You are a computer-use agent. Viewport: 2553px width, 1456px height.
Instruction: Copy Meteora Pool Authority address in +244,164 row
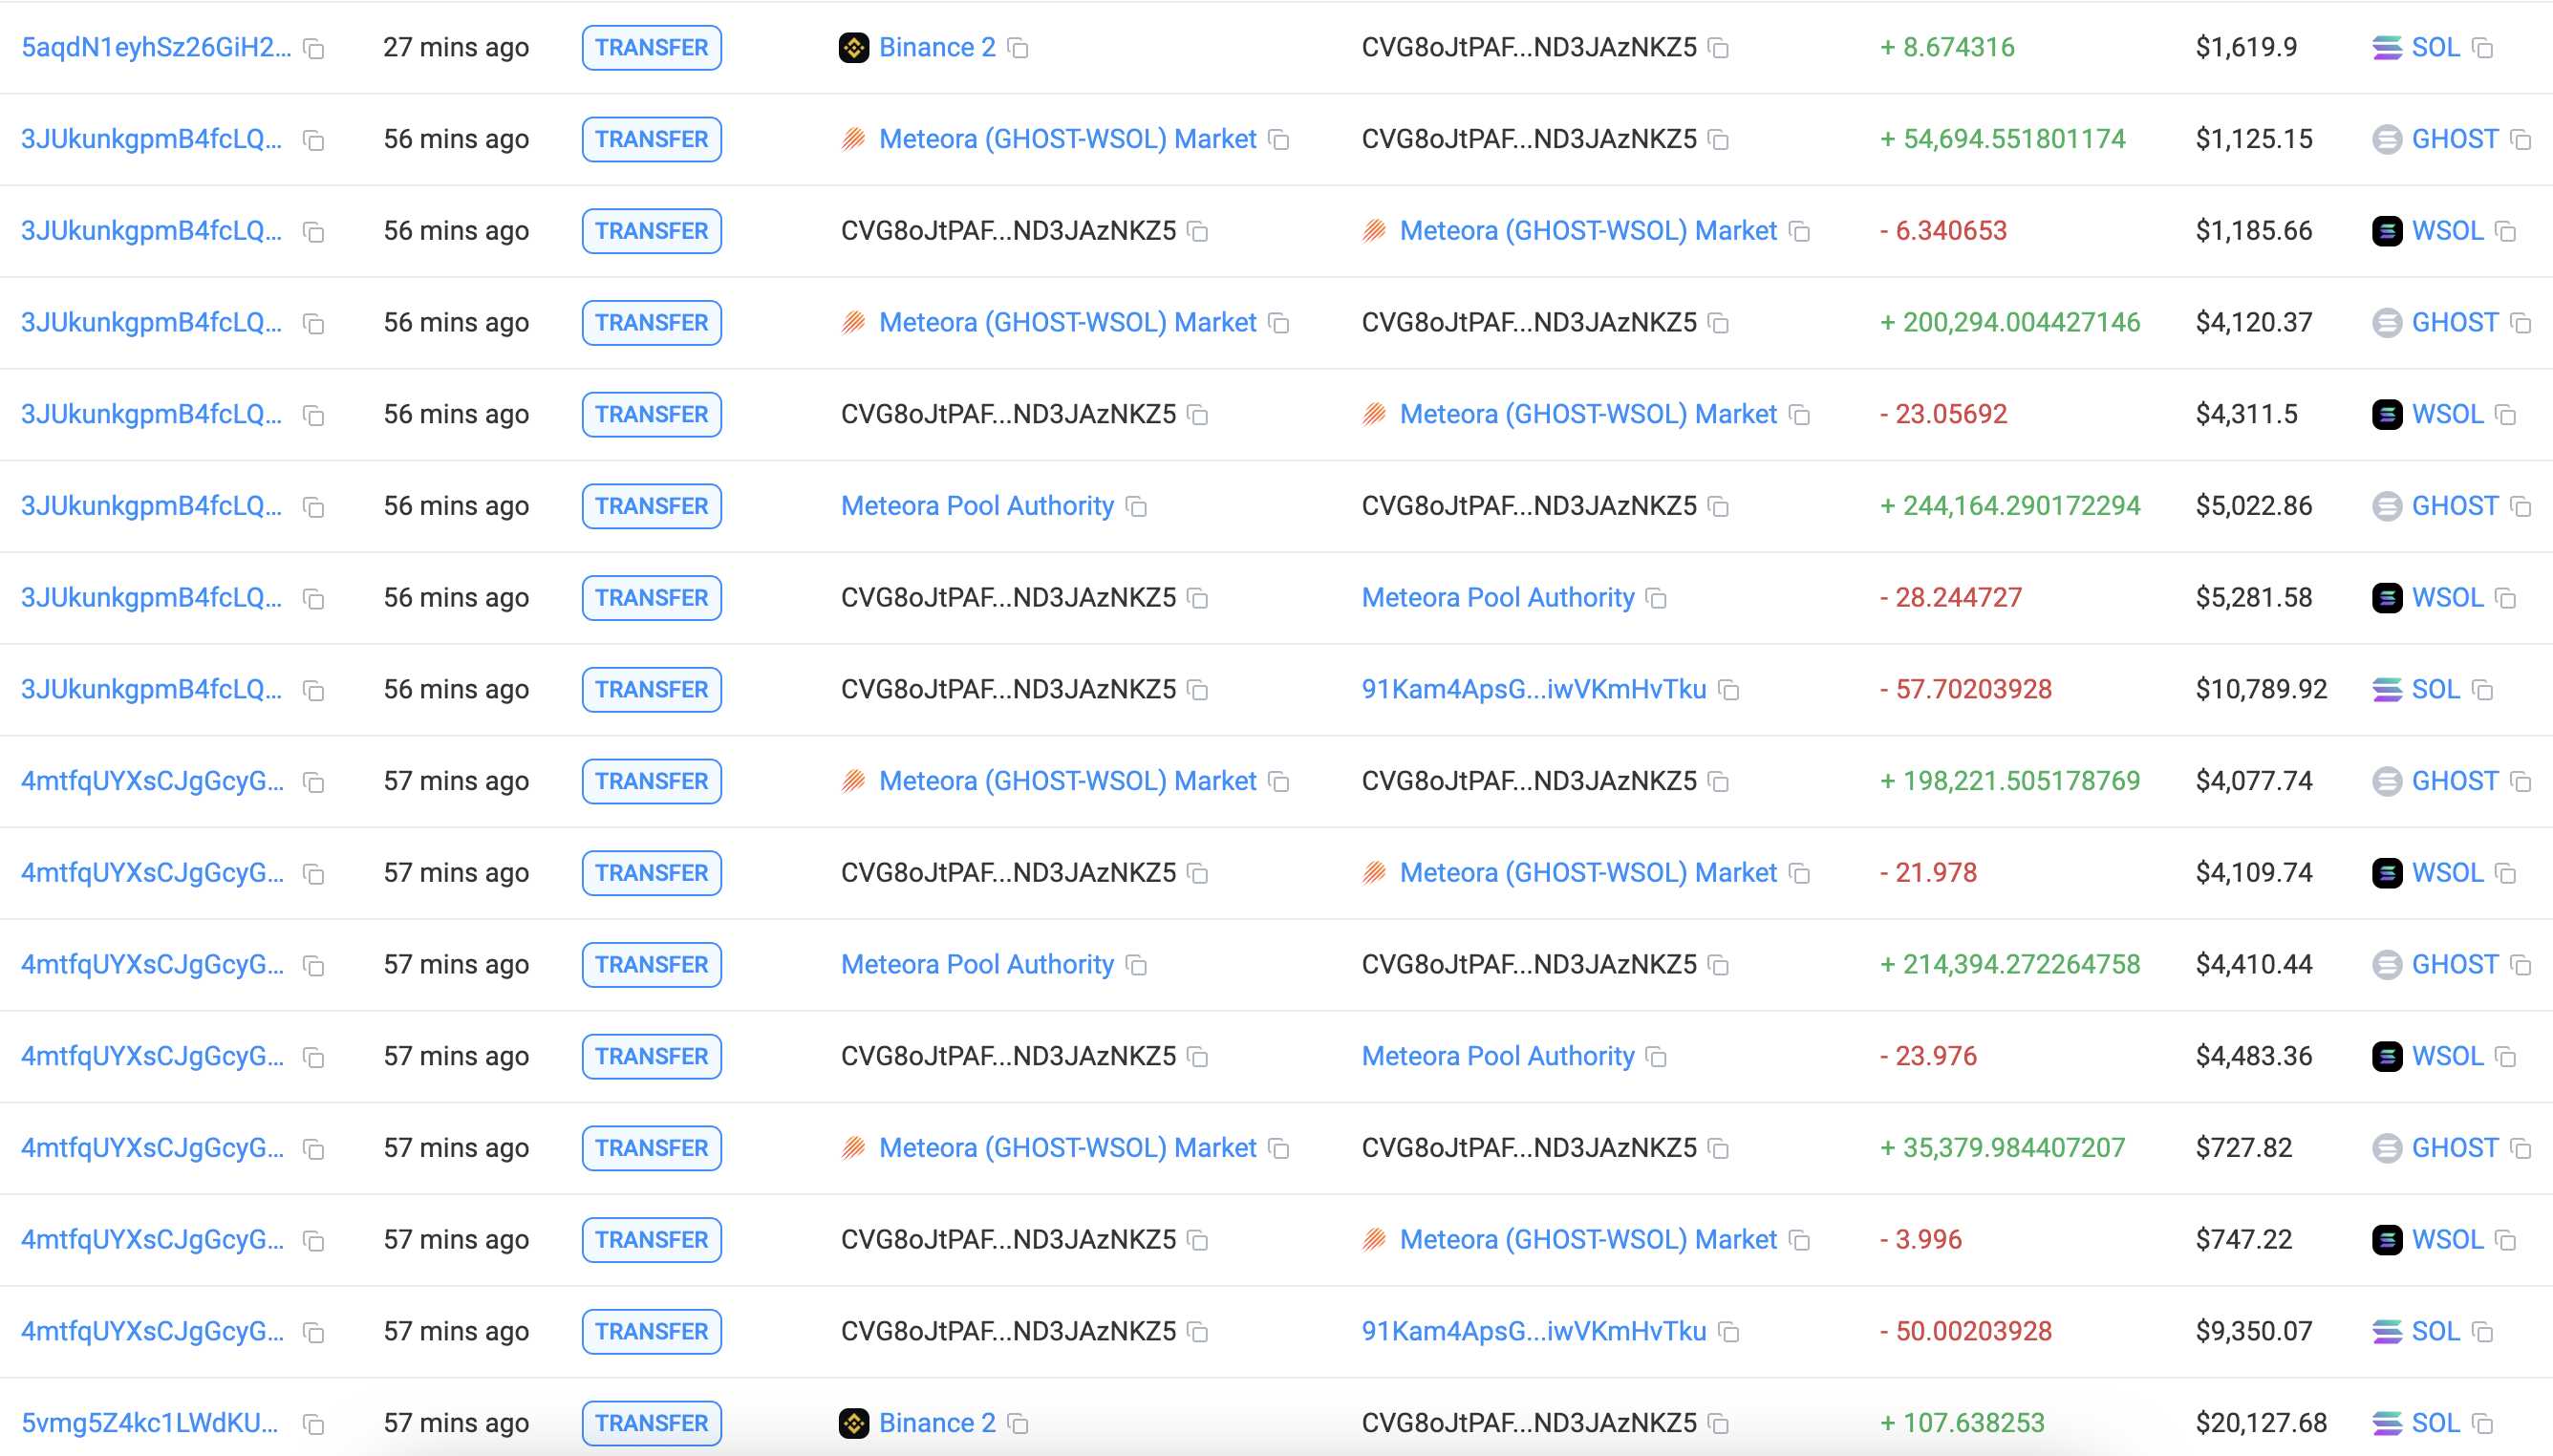coord(1136,507)
